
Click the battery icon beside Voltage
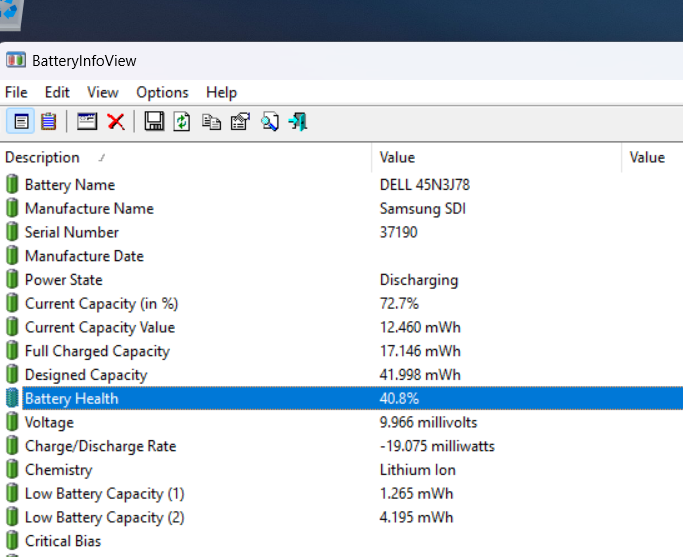(12, 422)
